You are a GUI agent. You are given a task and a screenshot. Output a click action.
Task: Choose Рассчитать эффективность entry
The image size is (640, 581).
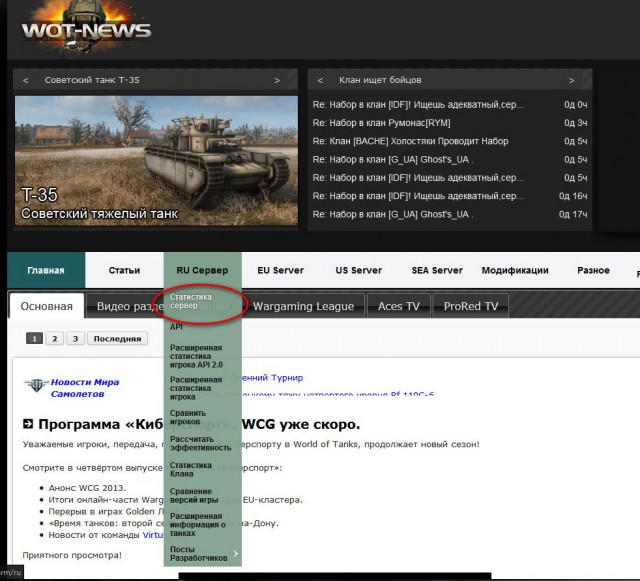200,443
